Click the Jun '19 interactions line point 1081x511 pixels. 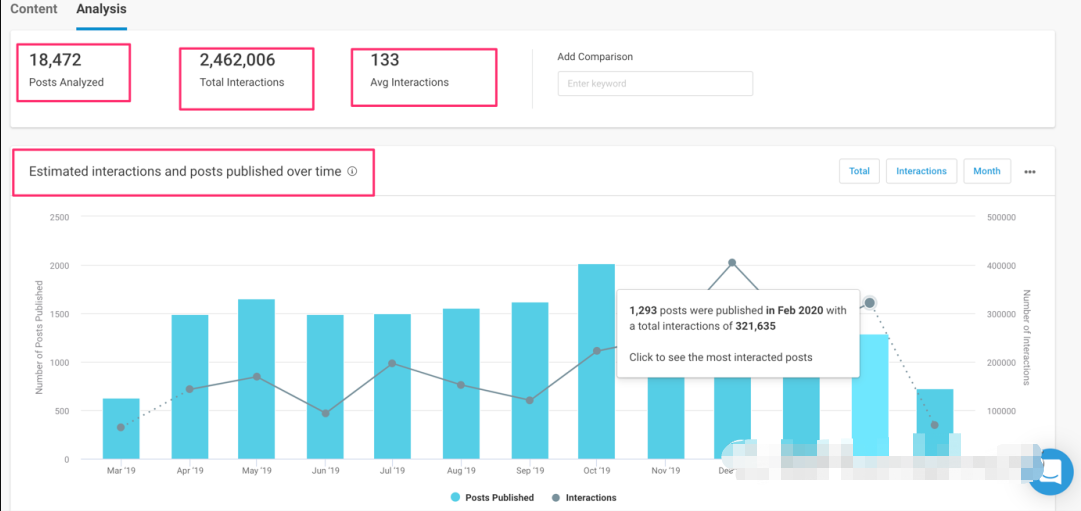pyautogui.click(x=325, y=413)
